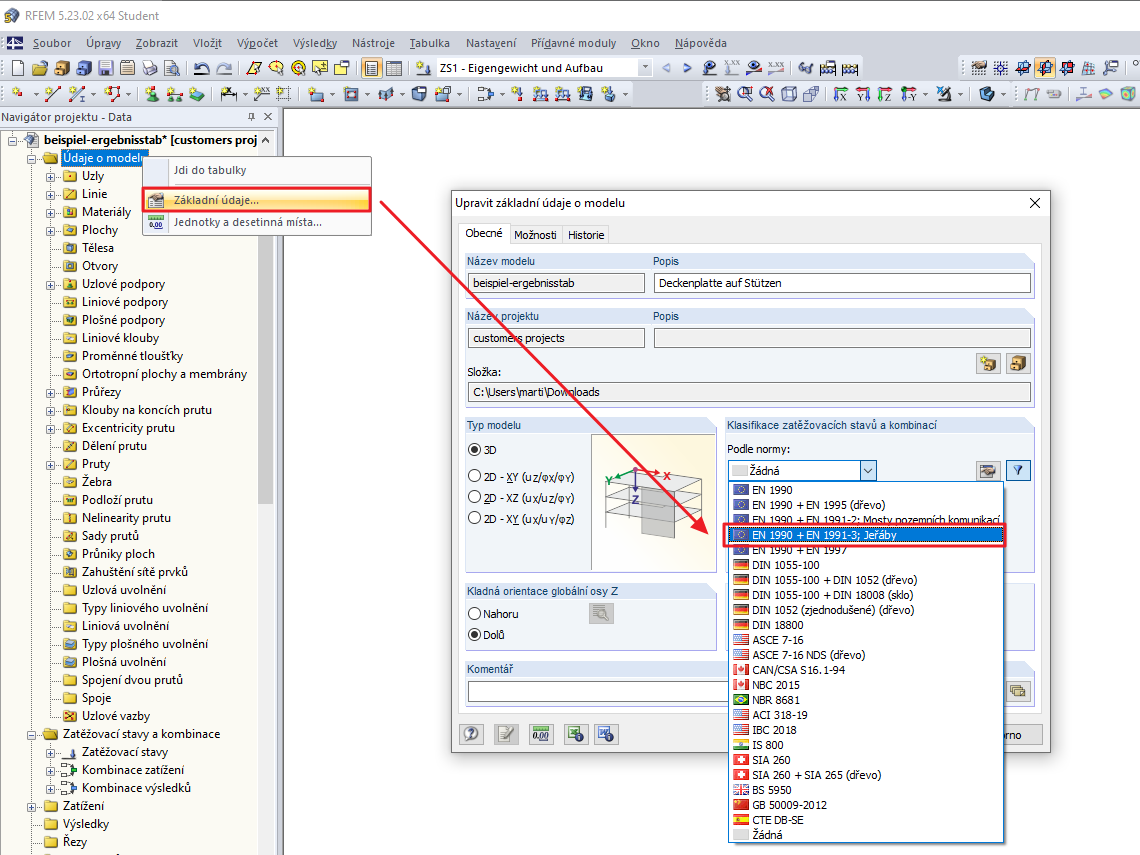
Task: Select the new line tool icon
Action: tap(52, 94)
